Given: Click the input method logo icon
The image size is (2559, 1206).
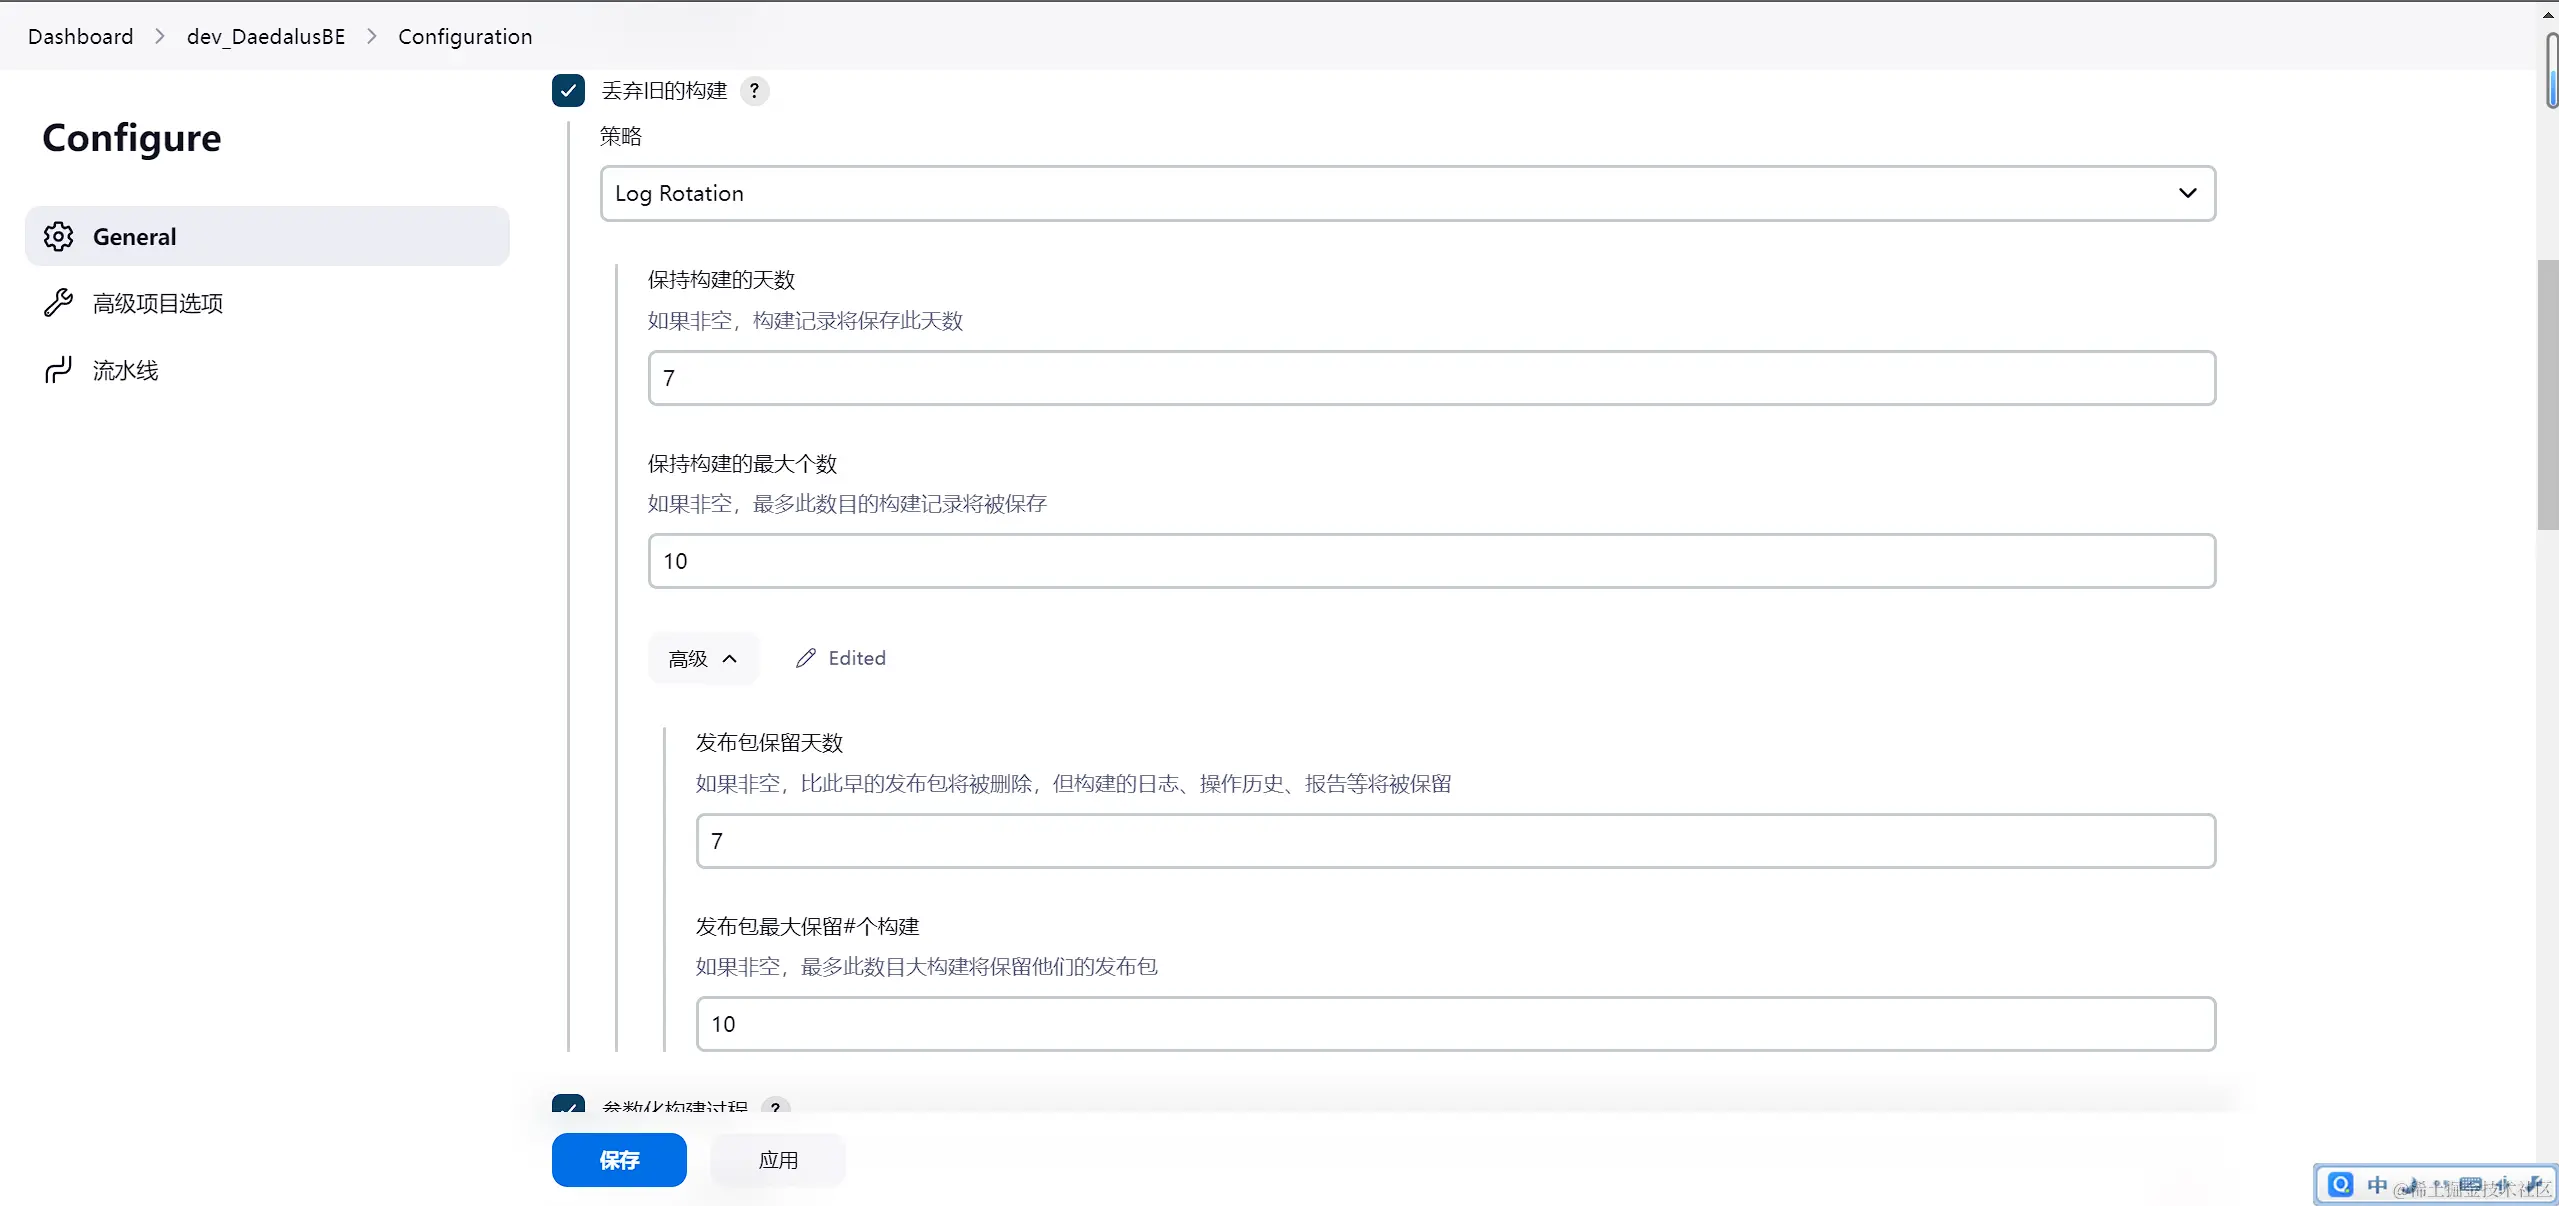Looking at the screenshot, I should [x=2340, y=1185].
